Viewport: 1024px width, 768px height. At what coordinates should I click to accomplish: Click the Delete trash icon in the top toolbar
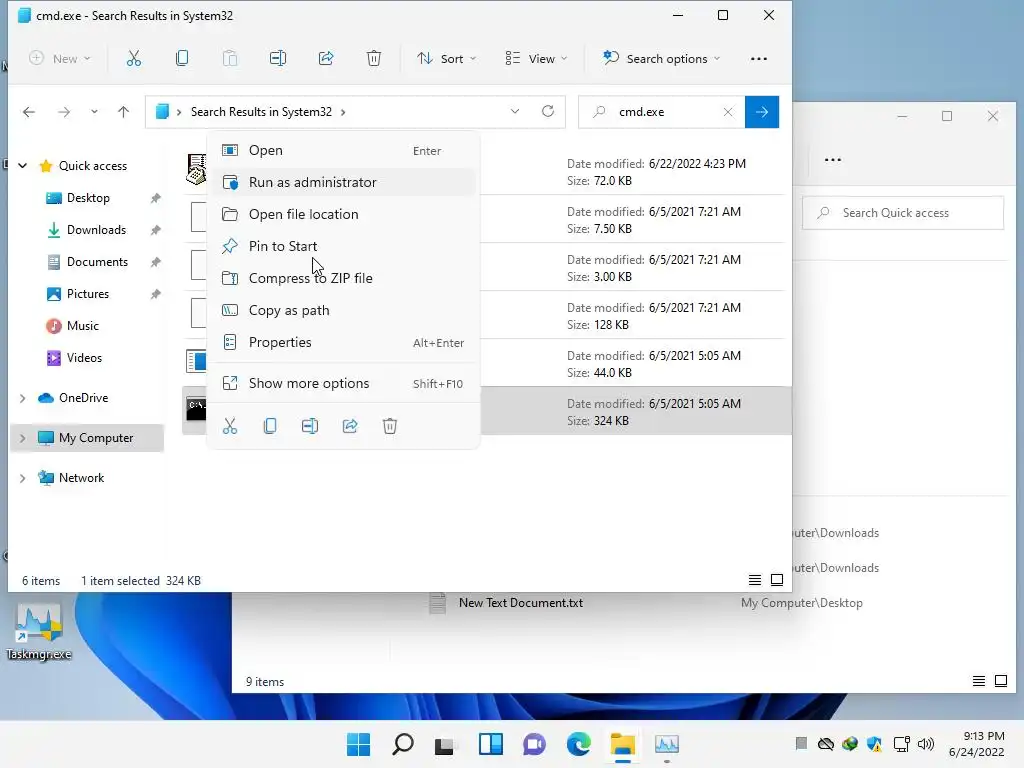point(374,59)
